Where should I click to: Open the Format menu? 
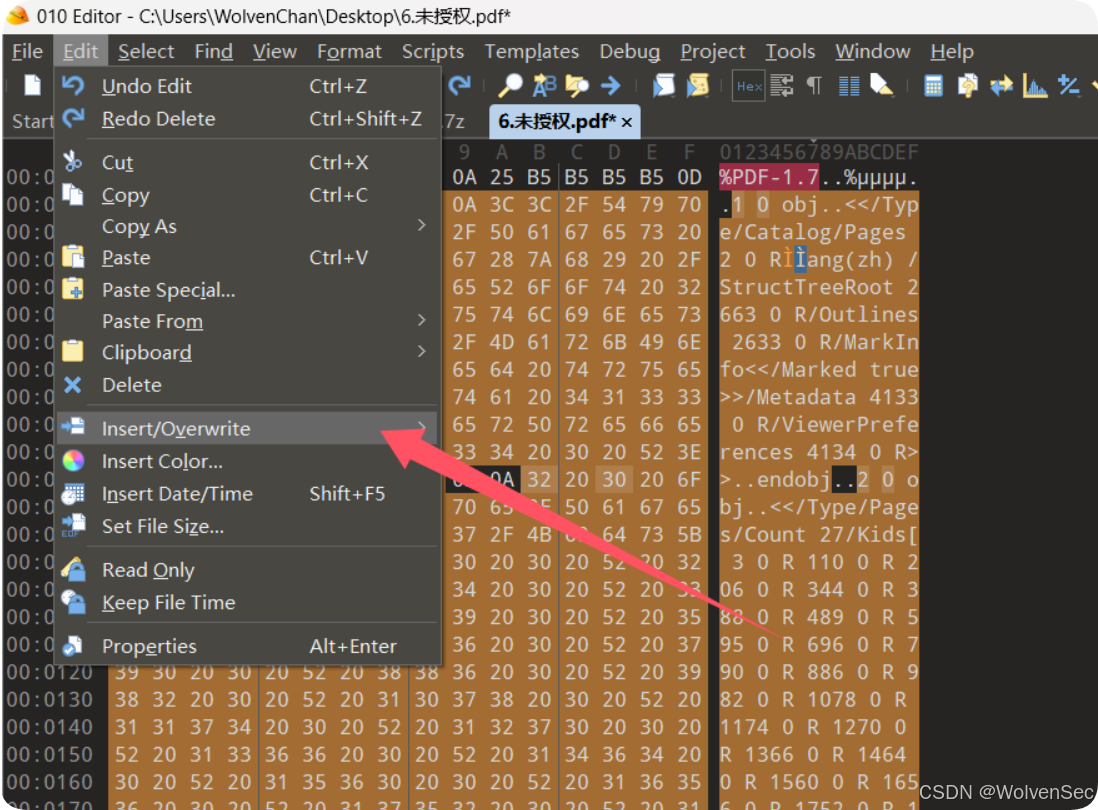349,51
